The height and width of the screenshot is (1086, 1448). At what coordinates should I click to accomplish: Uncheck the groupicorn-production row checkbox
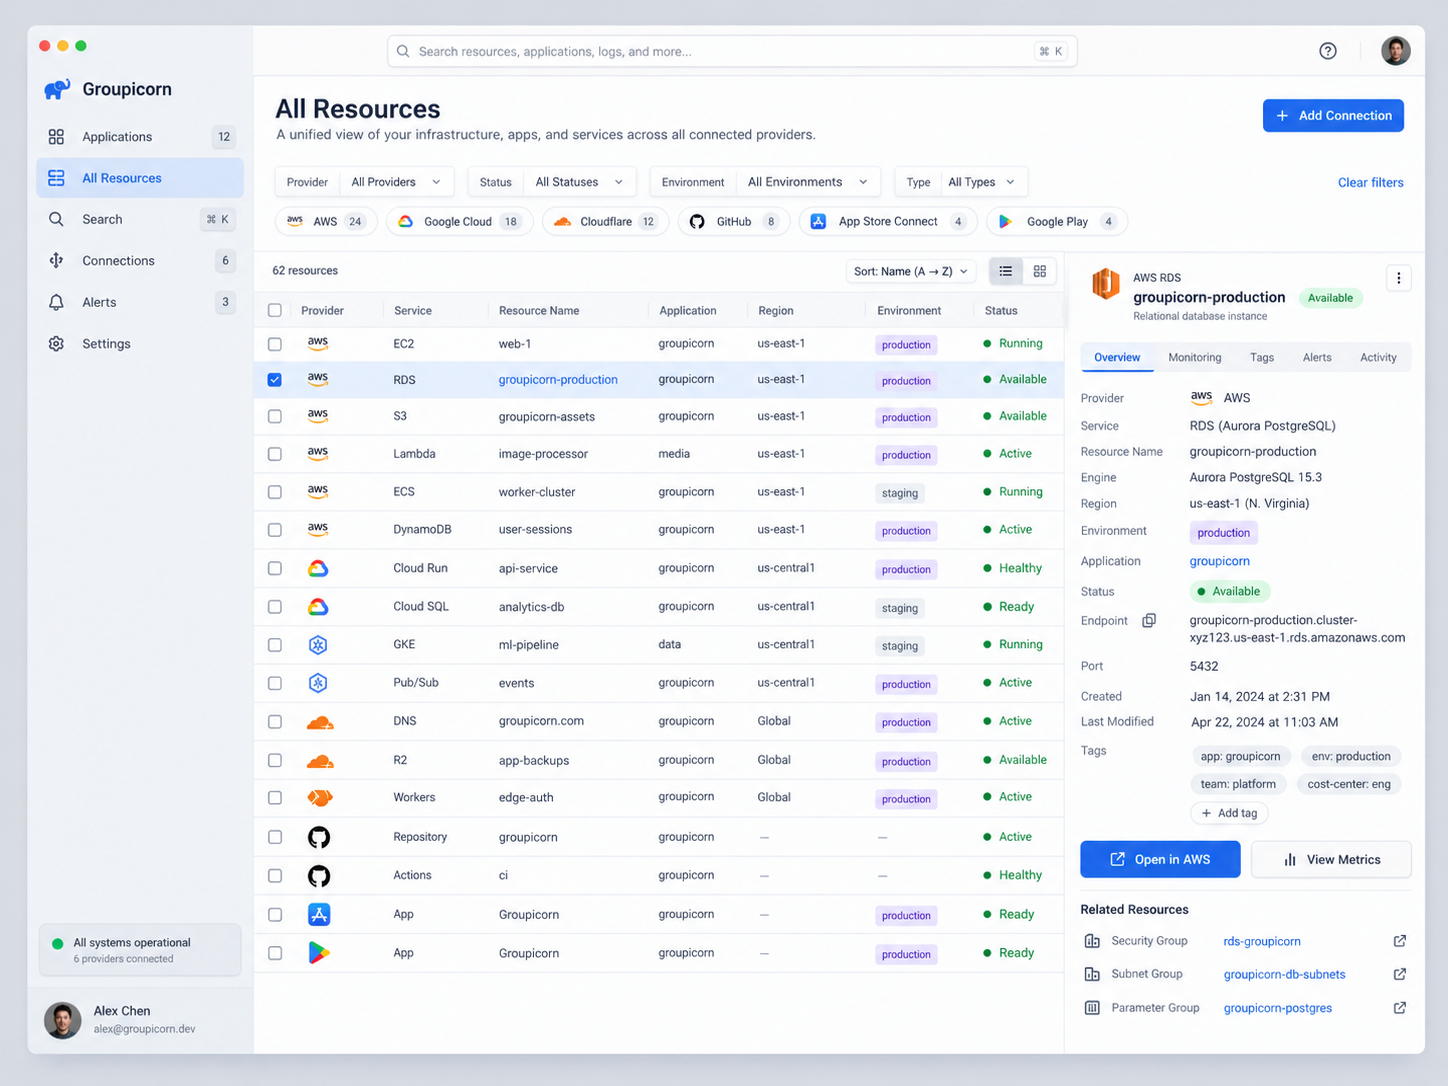(x=275, y=380)
